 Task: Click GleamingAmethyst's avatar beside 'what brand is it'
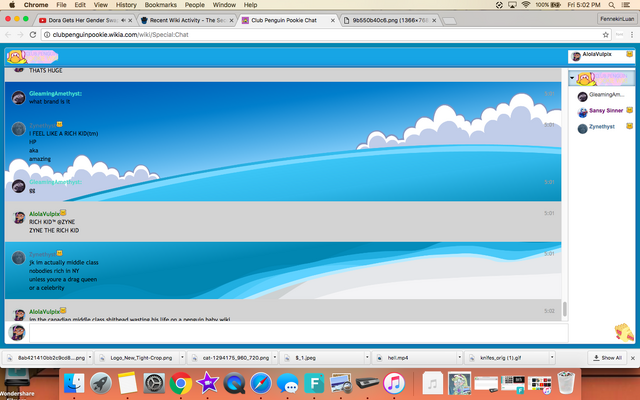(18, 98)
